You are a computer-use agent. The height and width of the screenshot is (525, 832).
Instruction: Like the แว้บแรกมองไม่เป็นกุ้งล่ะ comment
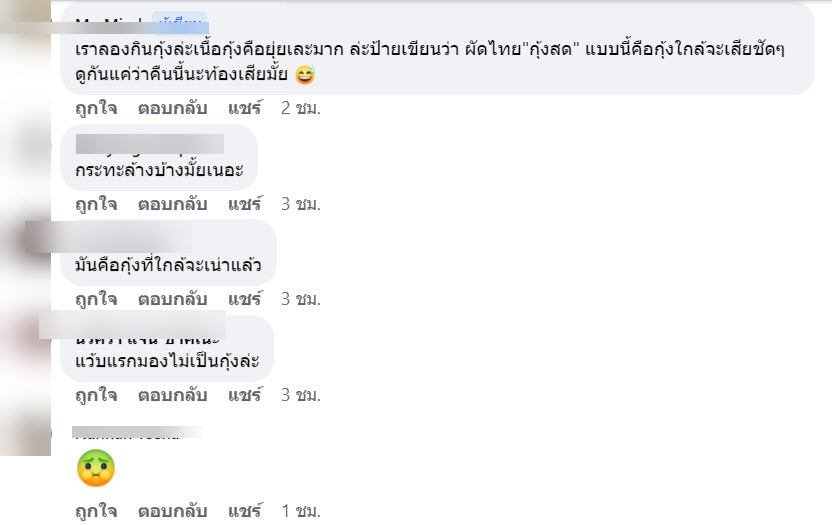pyautogui.click(x=96, y=395)
